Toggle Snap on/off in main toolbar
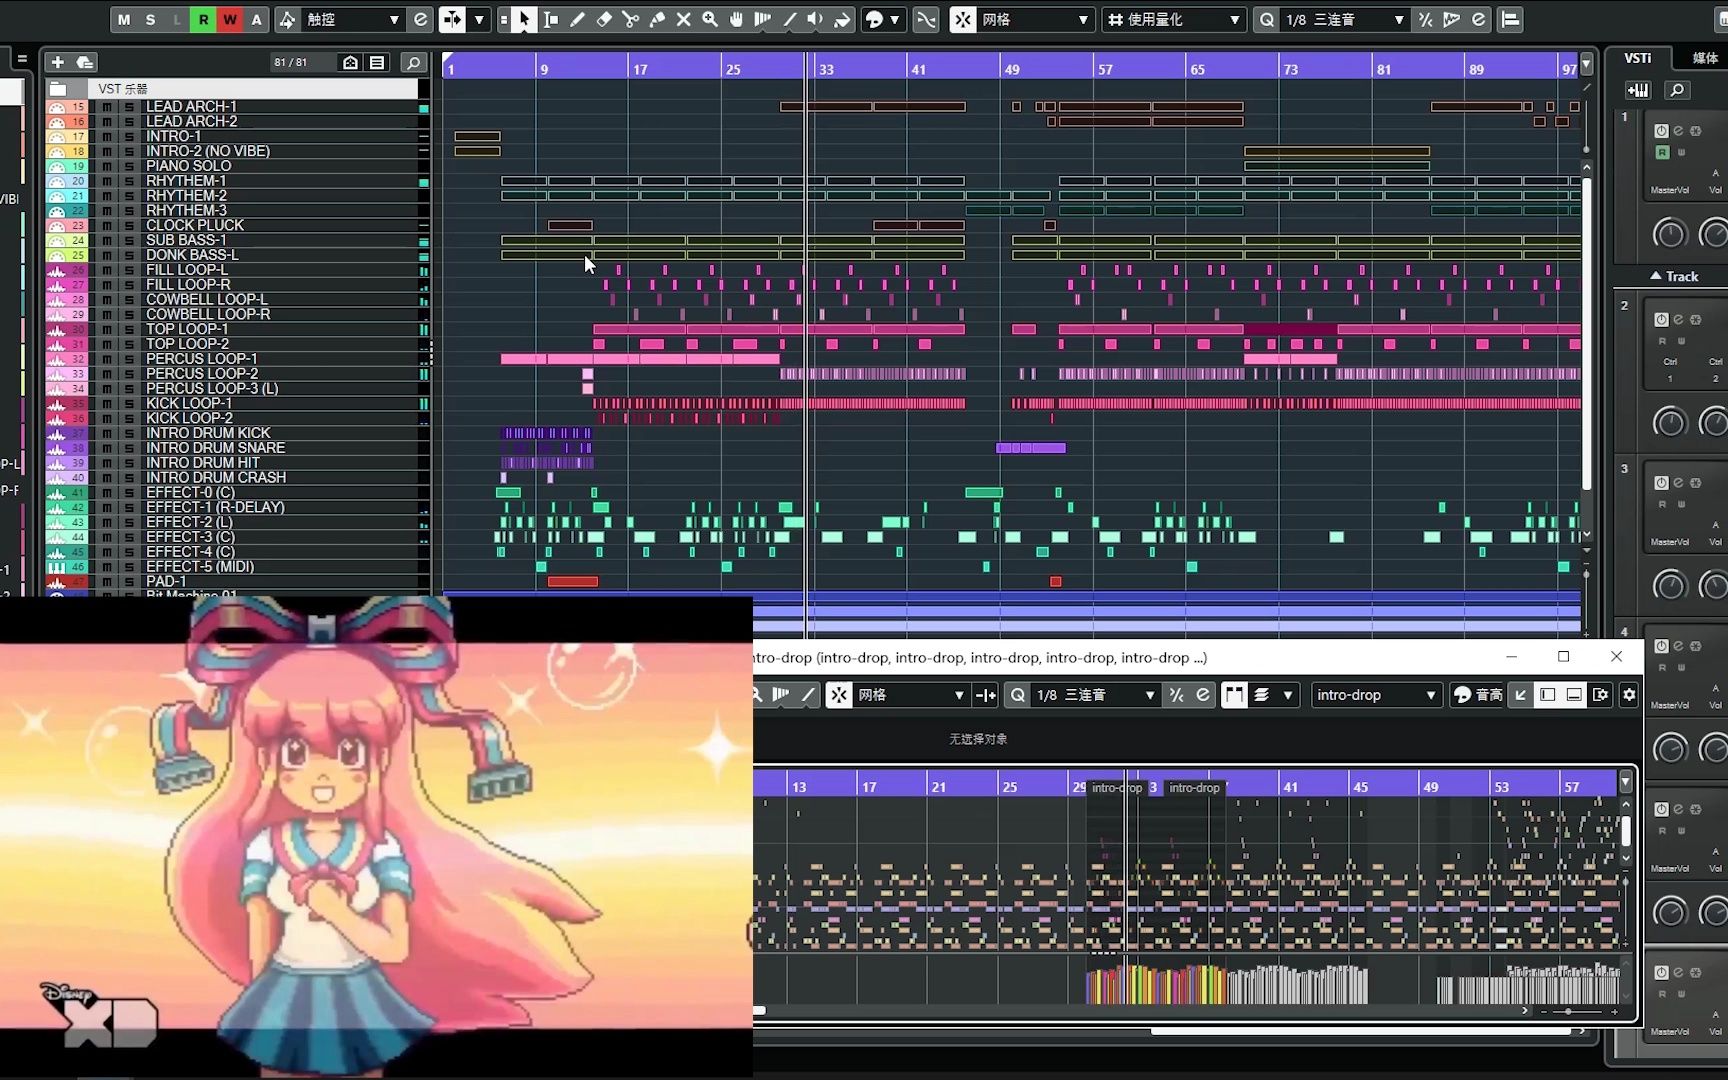This screenshot has height=1080, width=1728. (x=963, y=19)
